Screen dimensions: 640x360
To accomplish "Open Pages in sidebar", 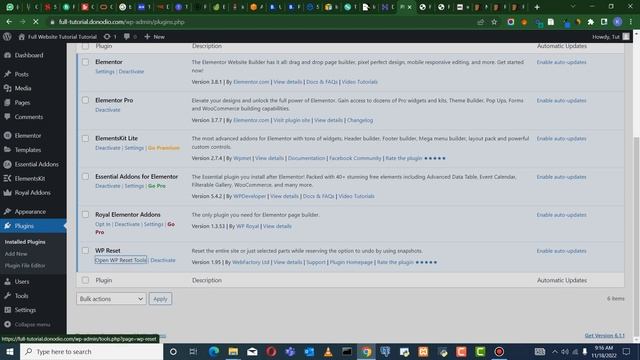I will tap(22, 102).
